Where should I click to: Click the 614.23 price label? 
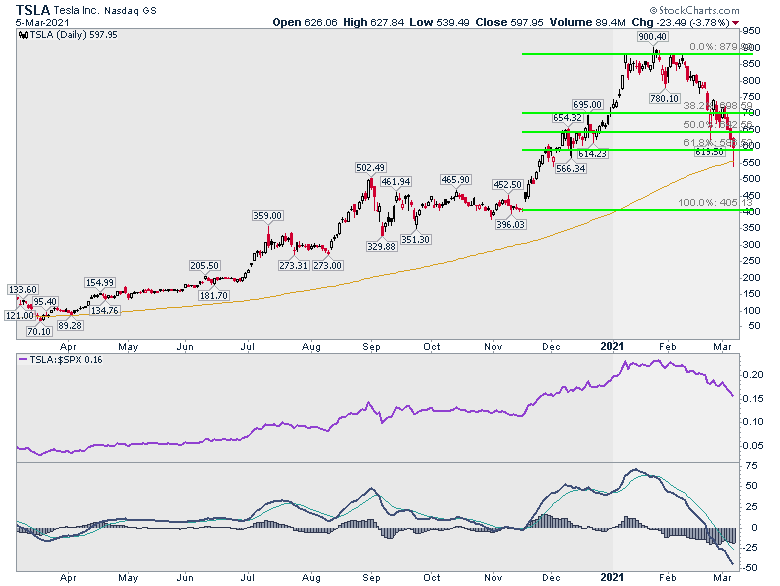coord(592,154)
